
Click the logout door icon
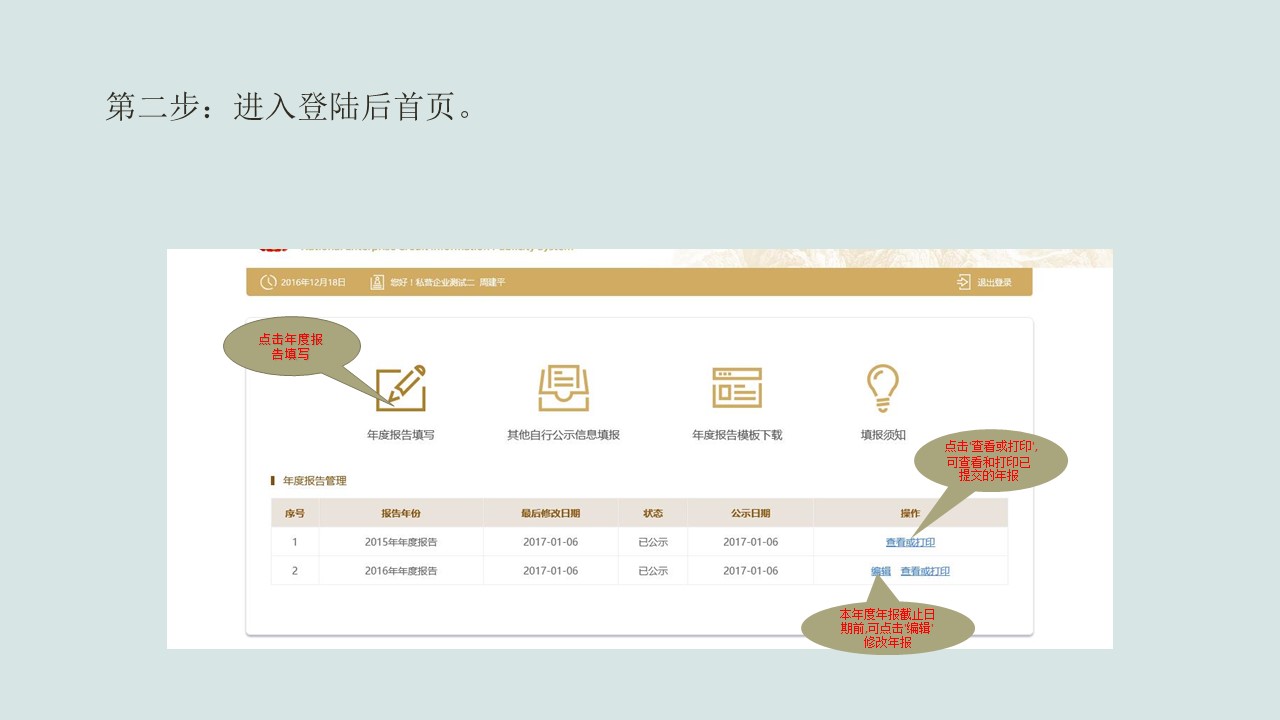[x=963, y=282]
